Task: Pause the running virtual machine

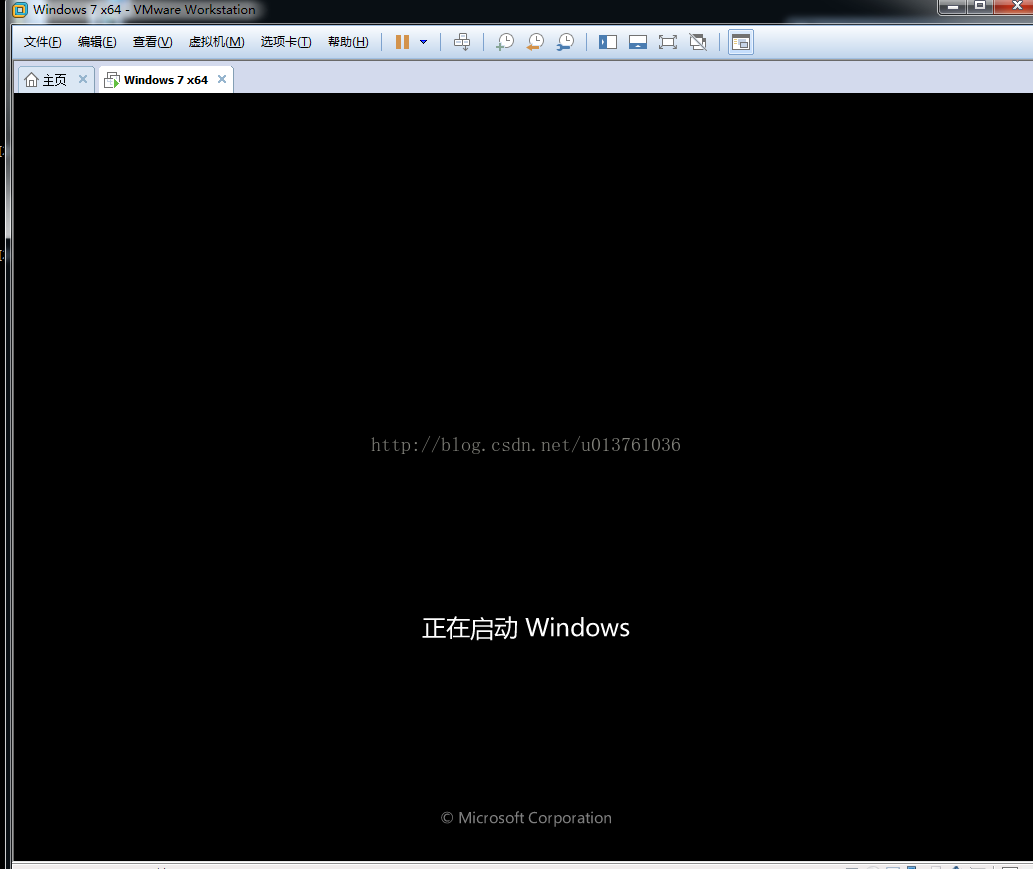Action: click(x=402, y=42)
